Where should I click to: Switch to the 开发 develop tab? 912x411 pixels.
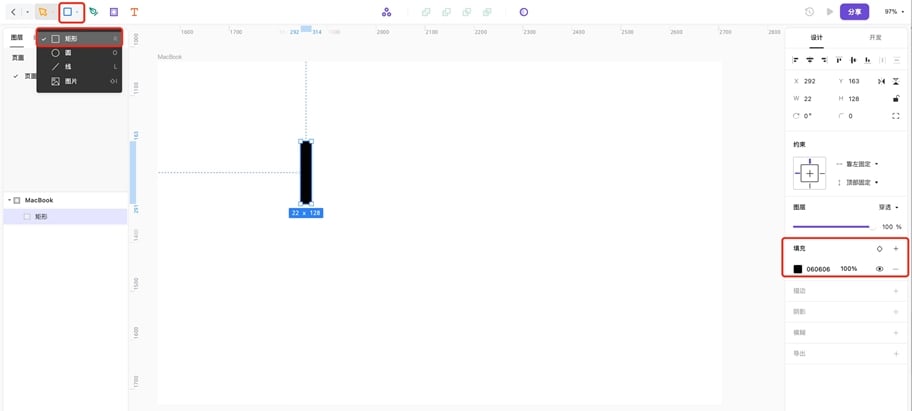[875, 37]
